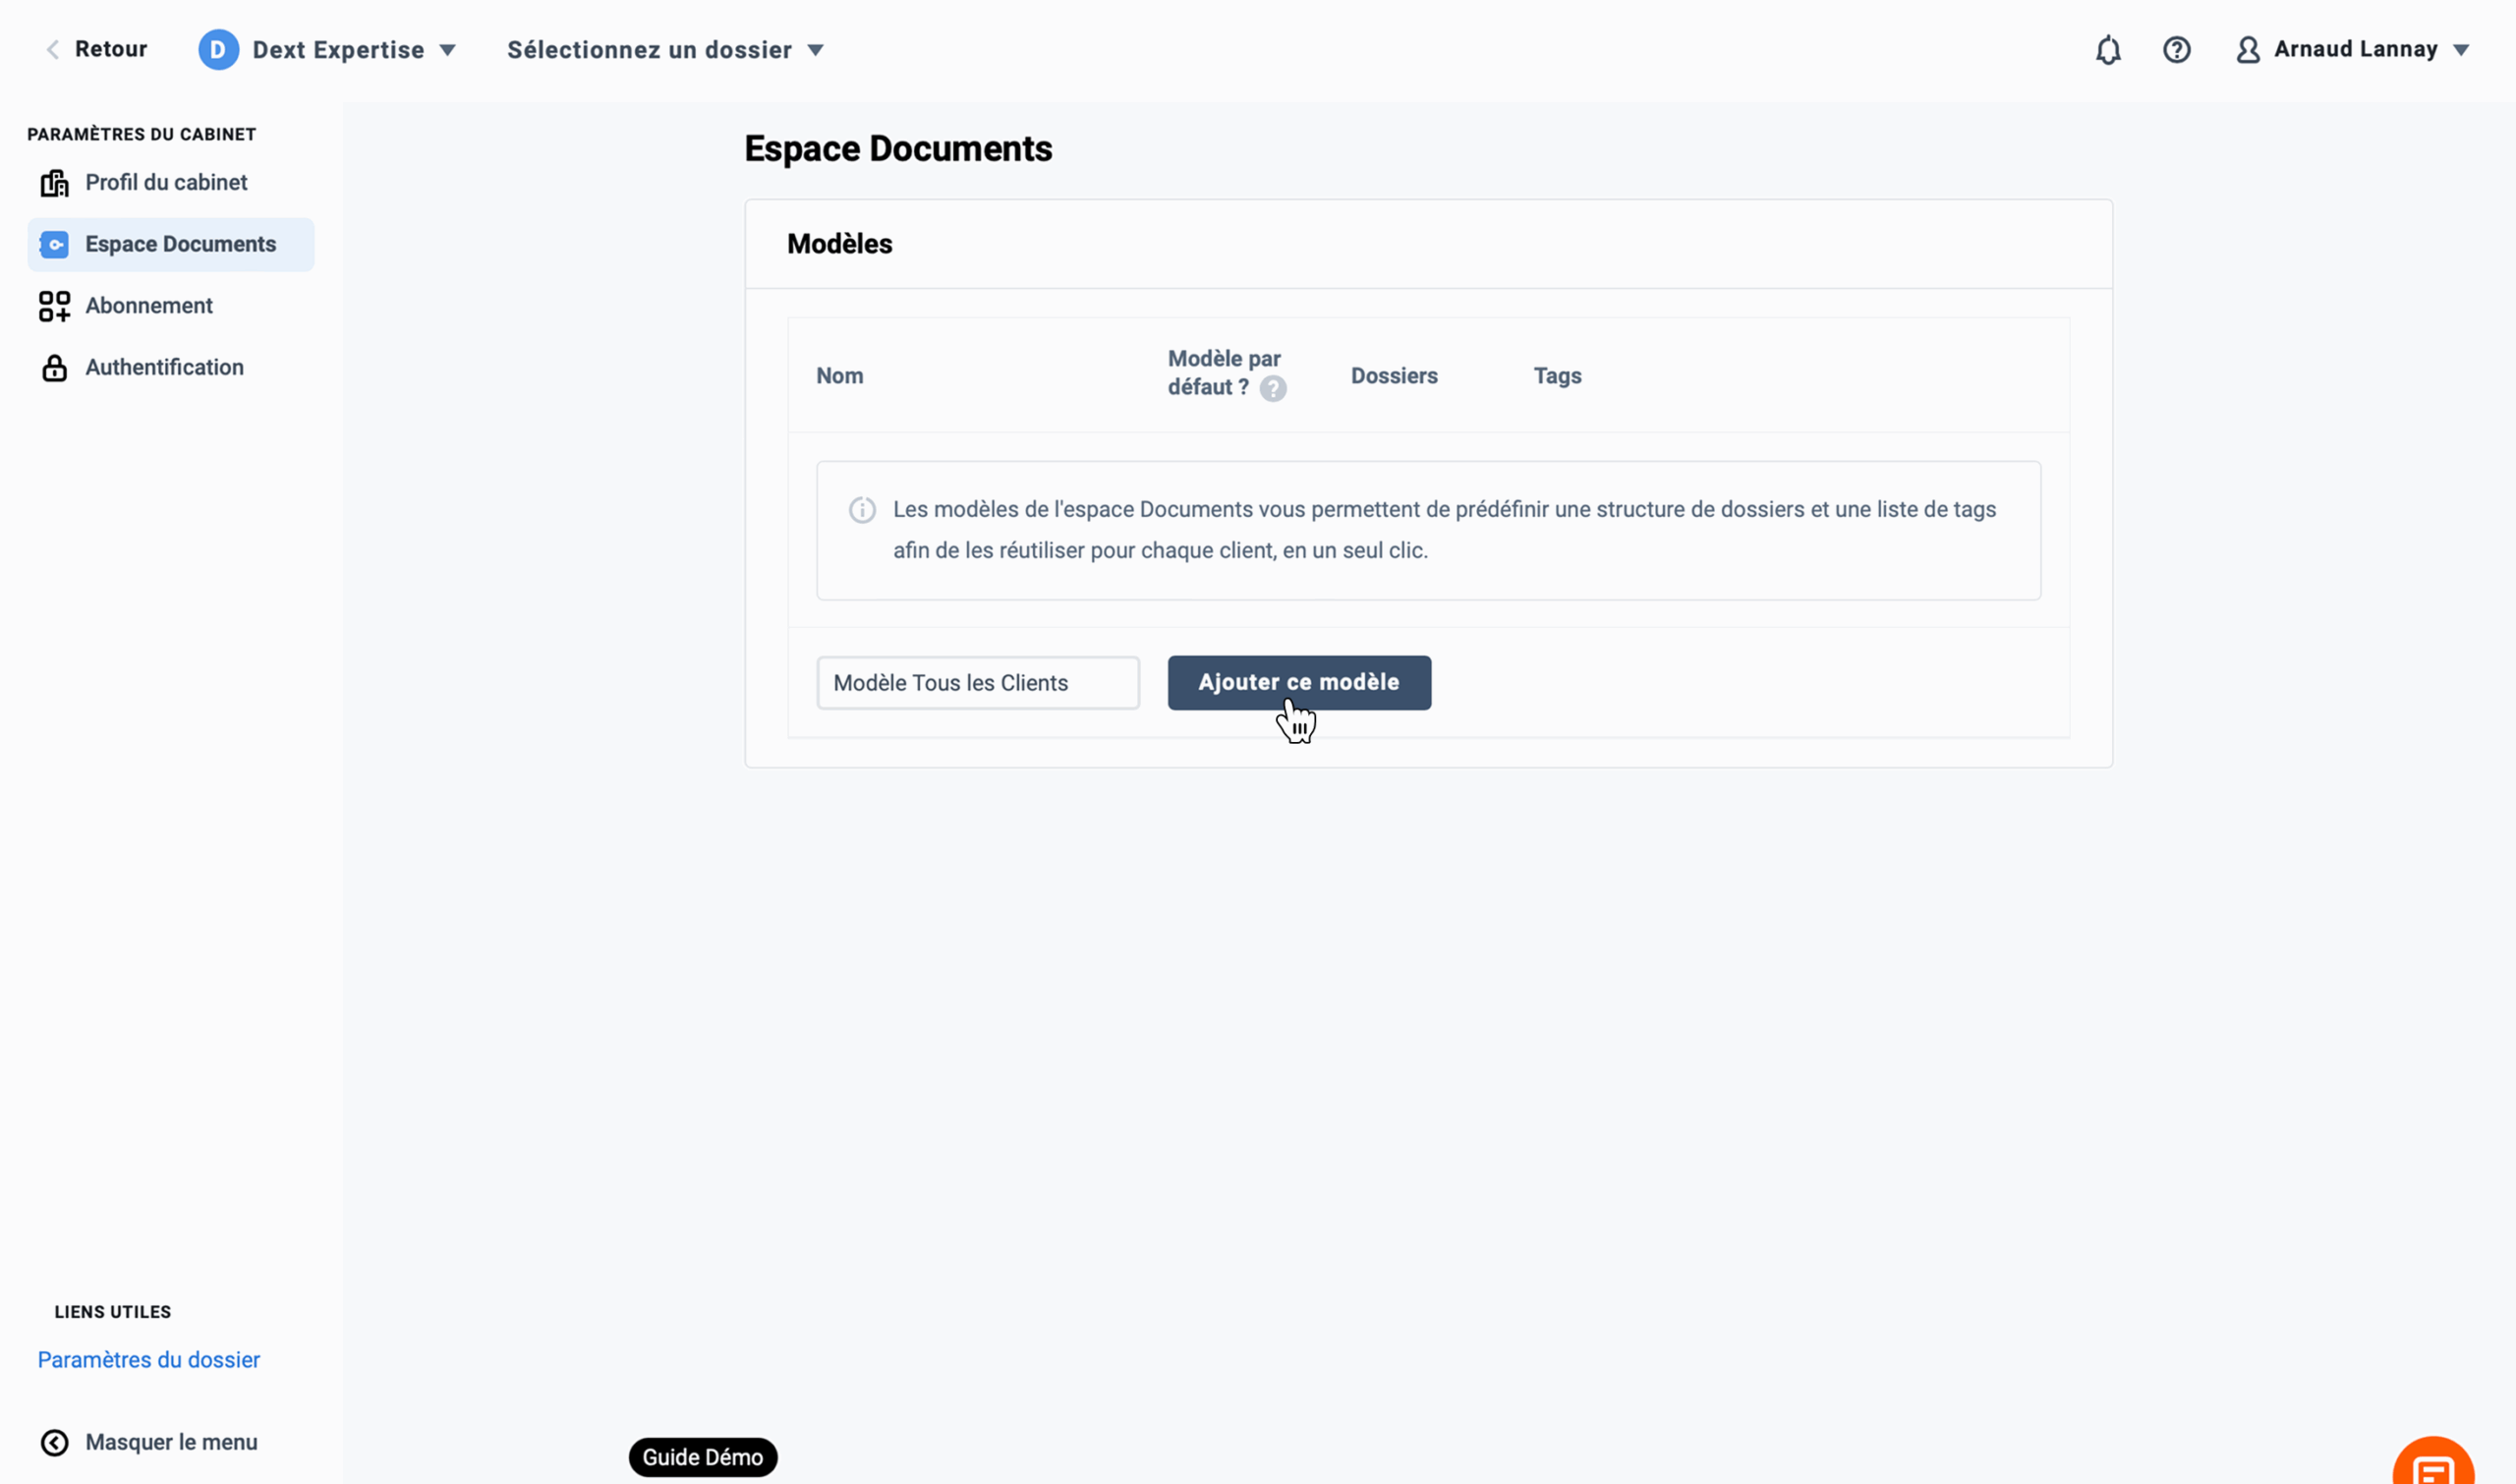Select Espace Documents in the sidebar
This screenshot has width=2516, height=1484.
[x=171, y=245]
